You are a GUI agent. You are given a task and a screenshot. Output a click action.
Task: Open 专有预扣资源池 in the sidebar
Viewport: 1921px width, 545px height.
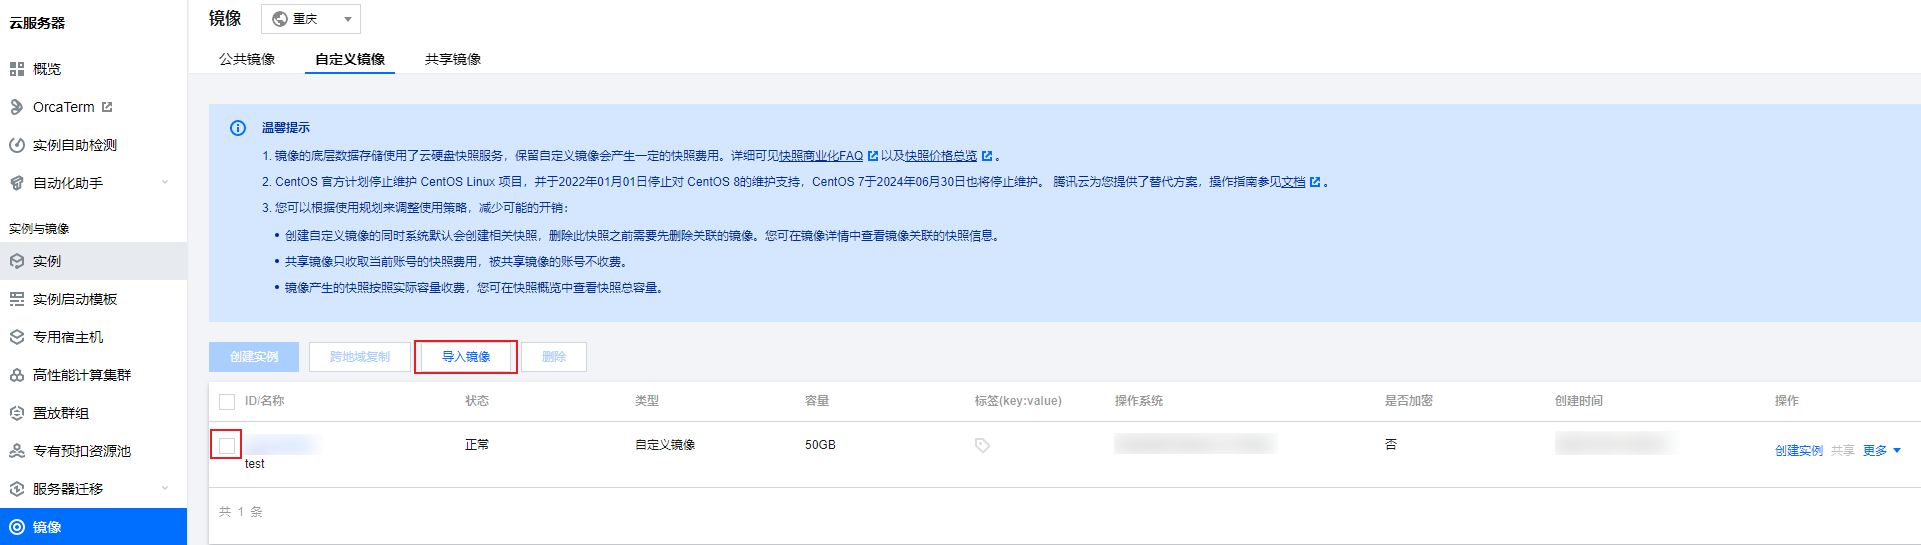point(93,451)
